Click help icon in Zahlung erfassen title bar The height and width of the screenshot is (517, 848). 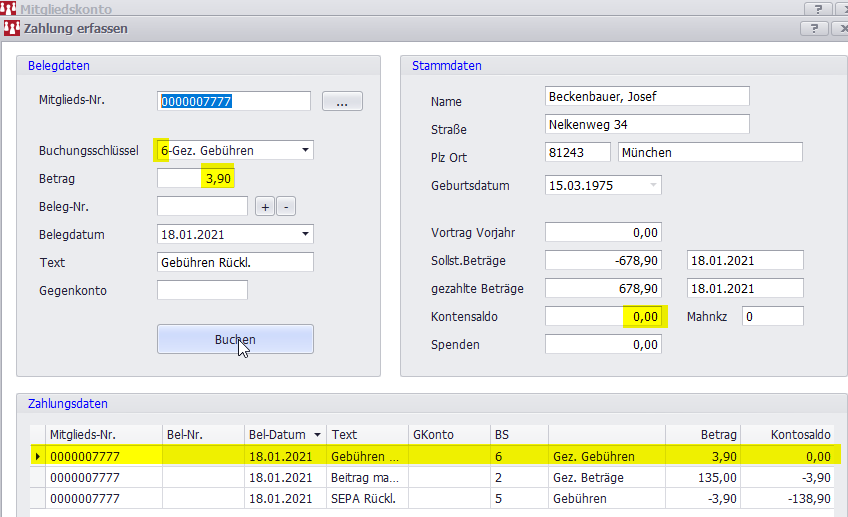(x=816, y=29)
